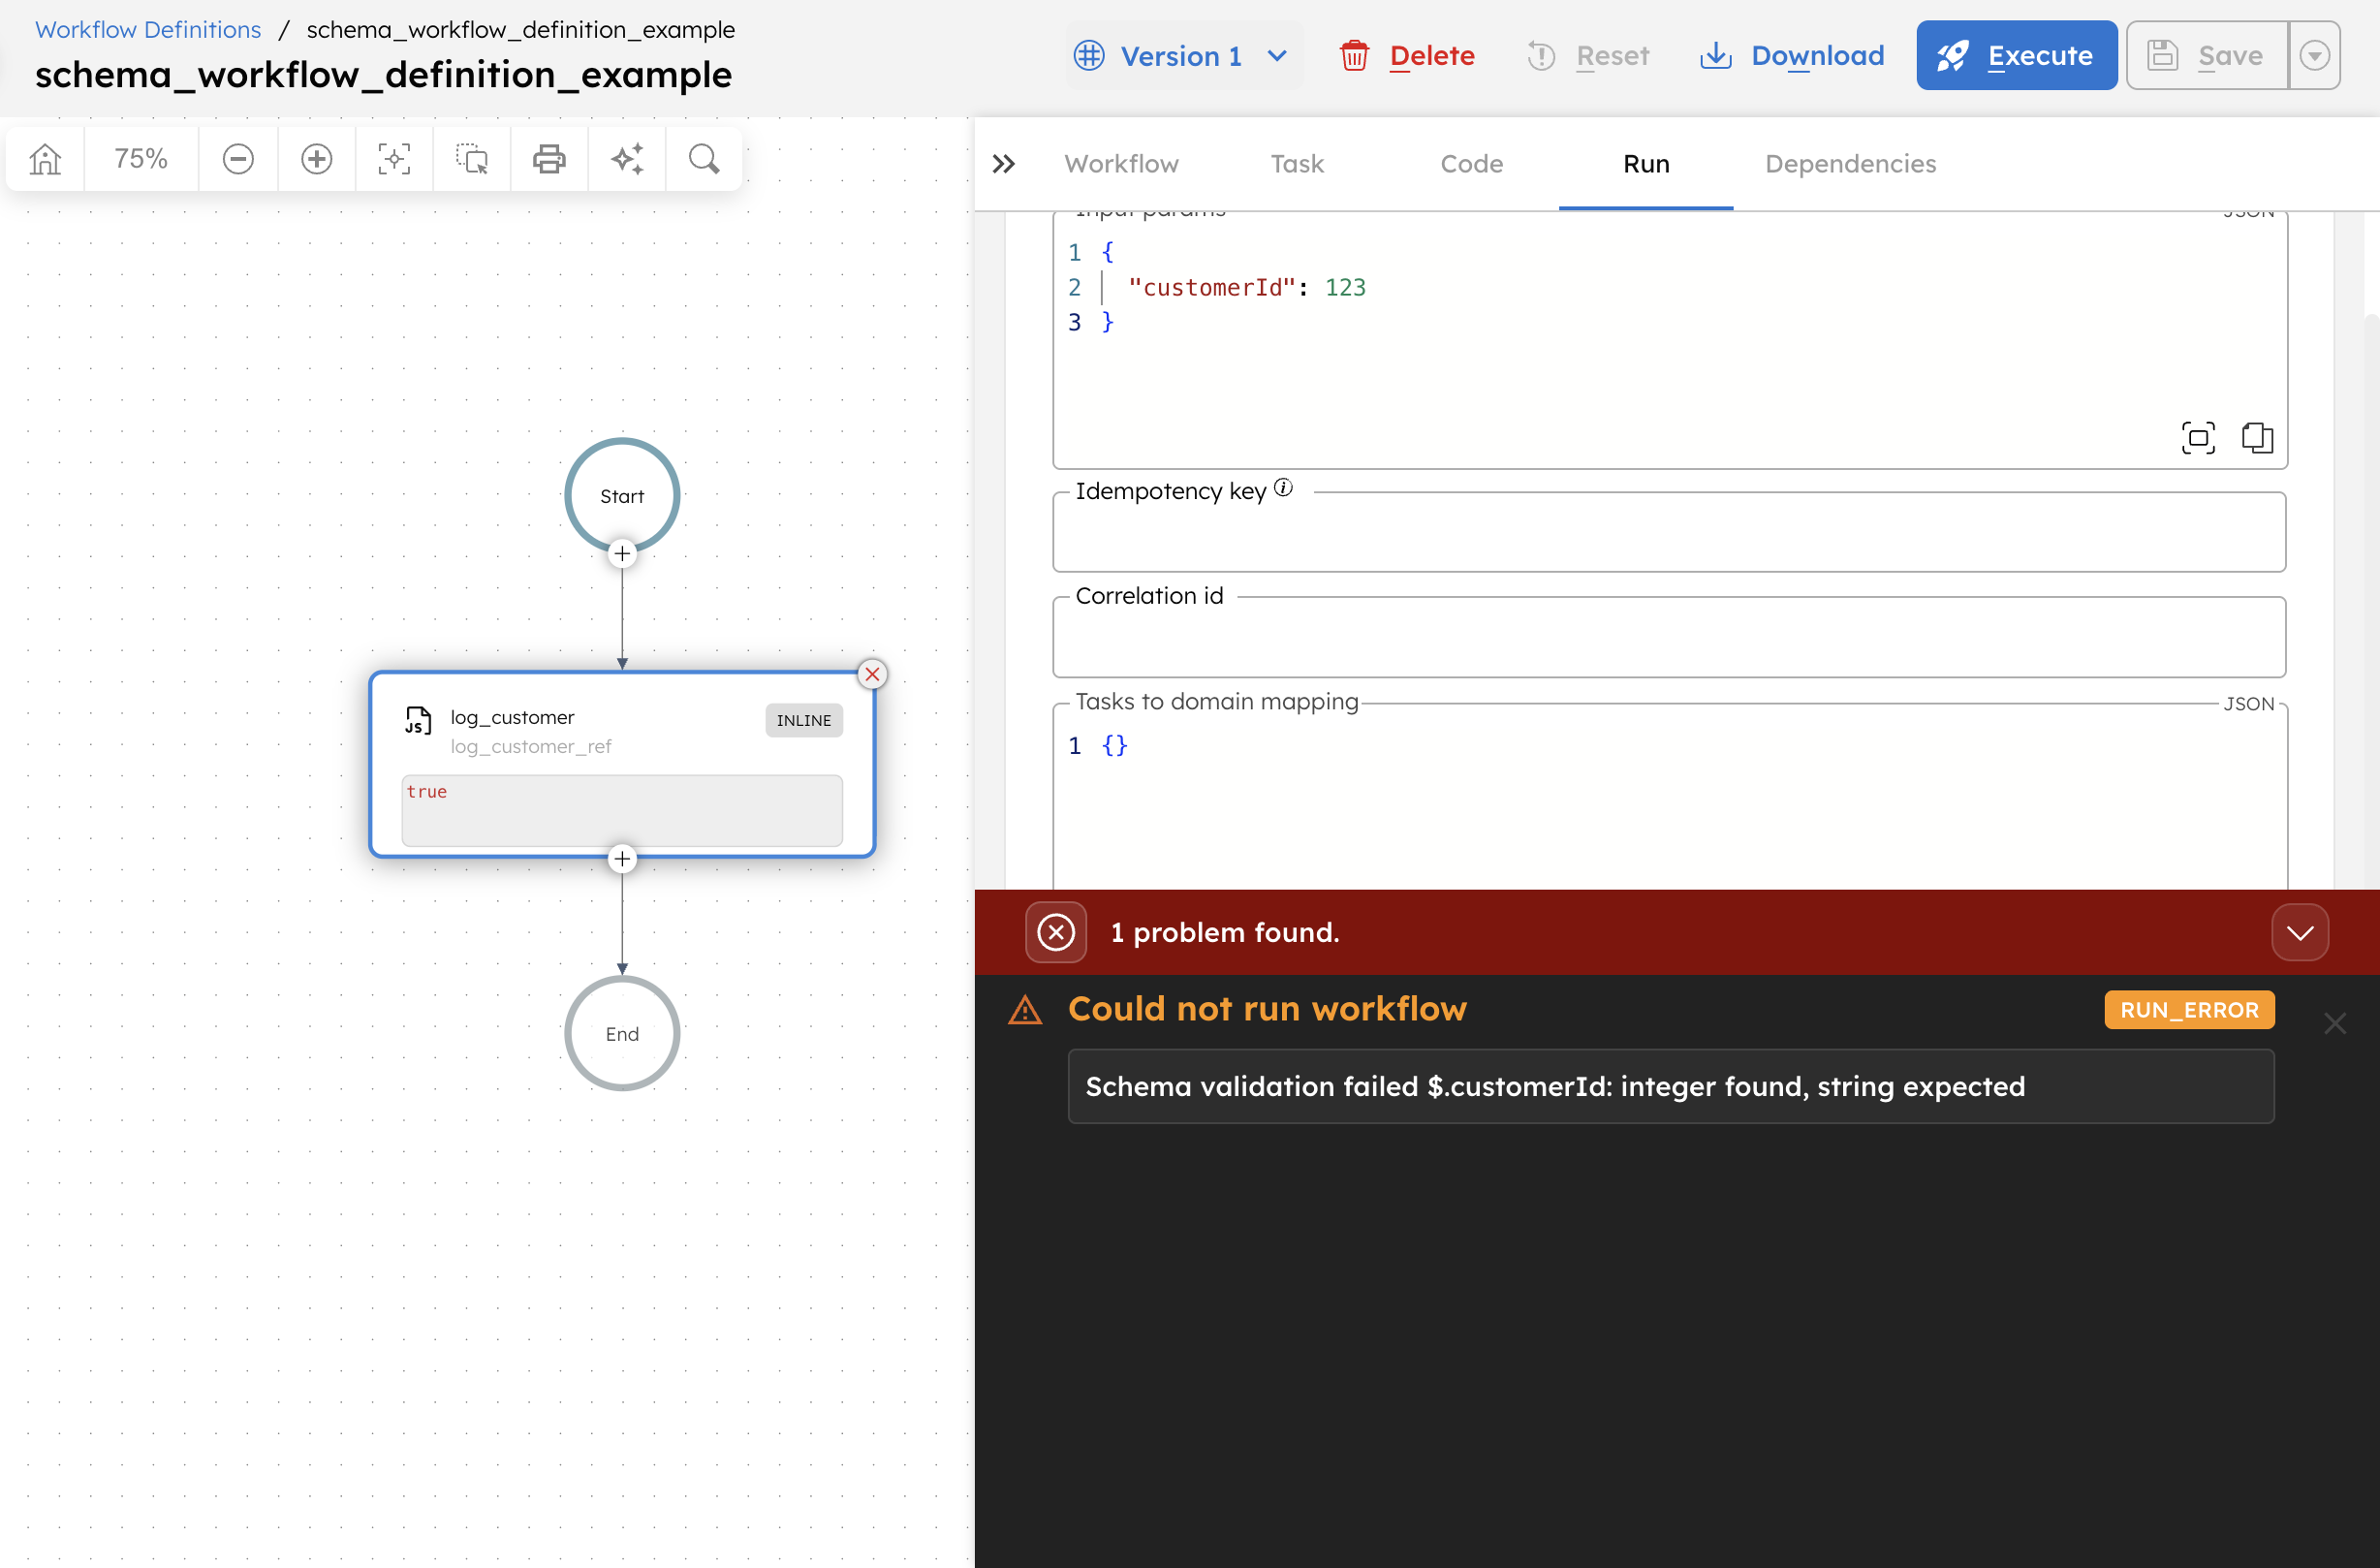The width and height of the screenshot is (2380, 1568).
Task: Collapse the right side panel
Action: [x=1003, y=163]
